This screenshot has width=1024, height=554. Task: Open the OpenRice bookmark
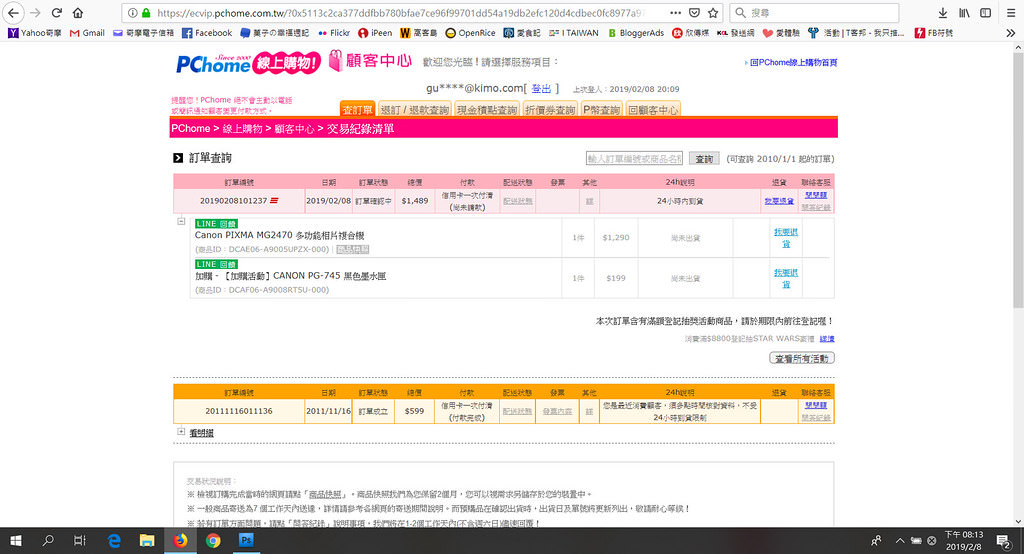470,33
